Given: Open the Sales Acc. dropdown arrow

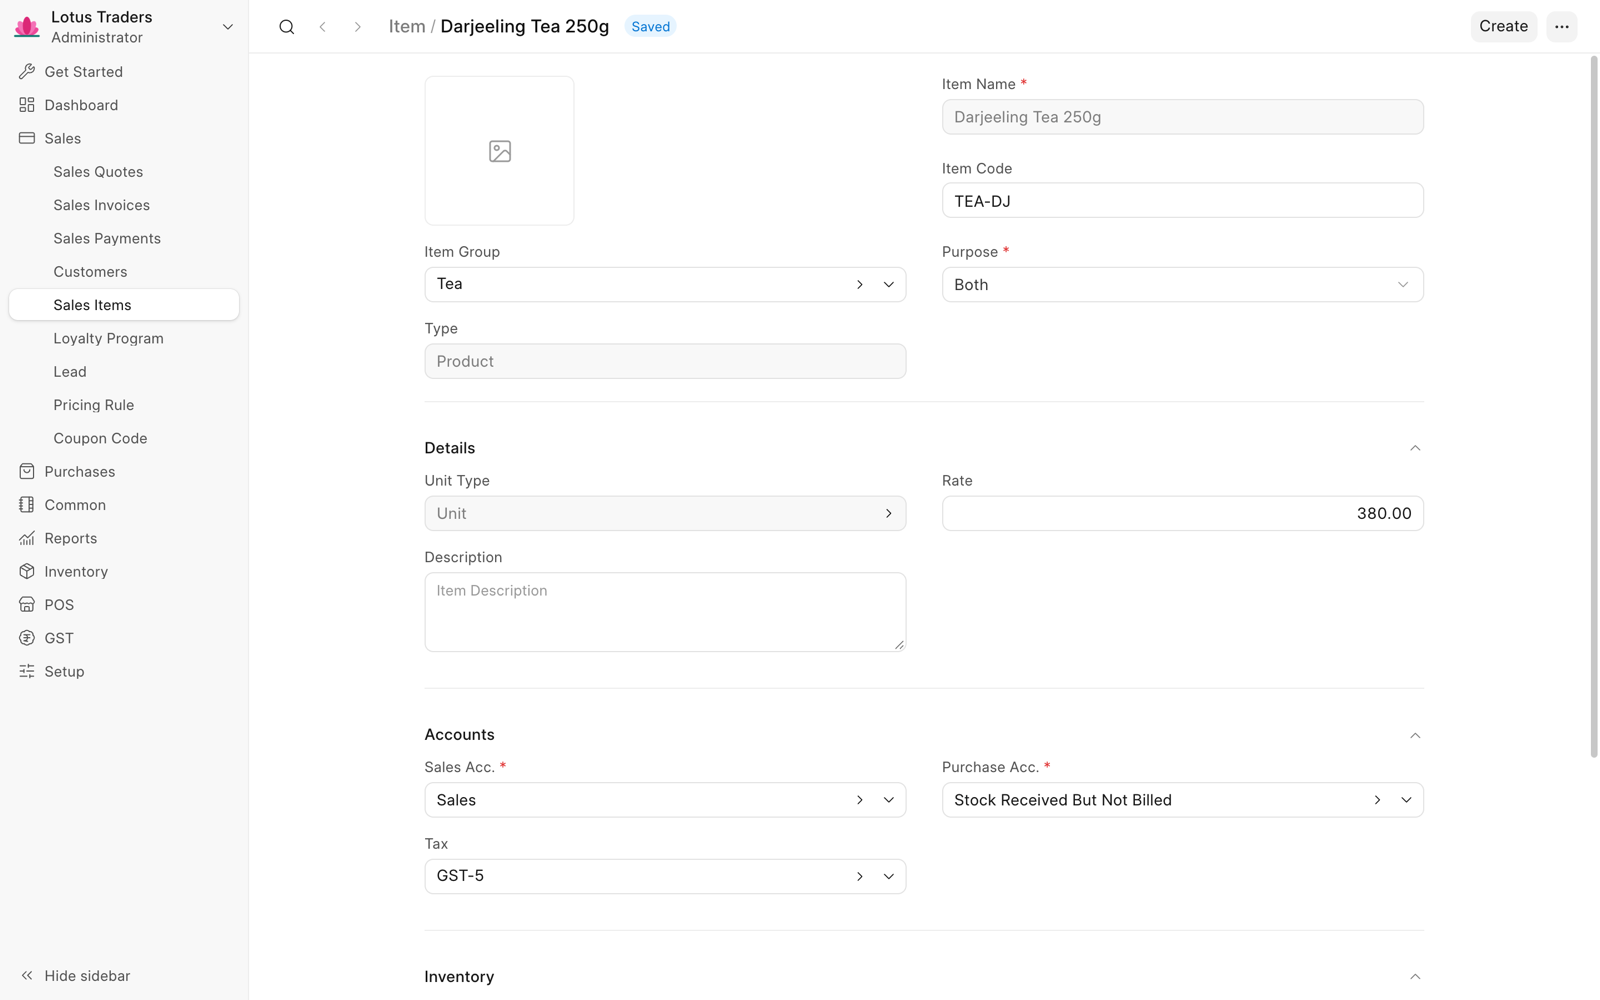Looking at the screenshot, I should click(888, 800).
